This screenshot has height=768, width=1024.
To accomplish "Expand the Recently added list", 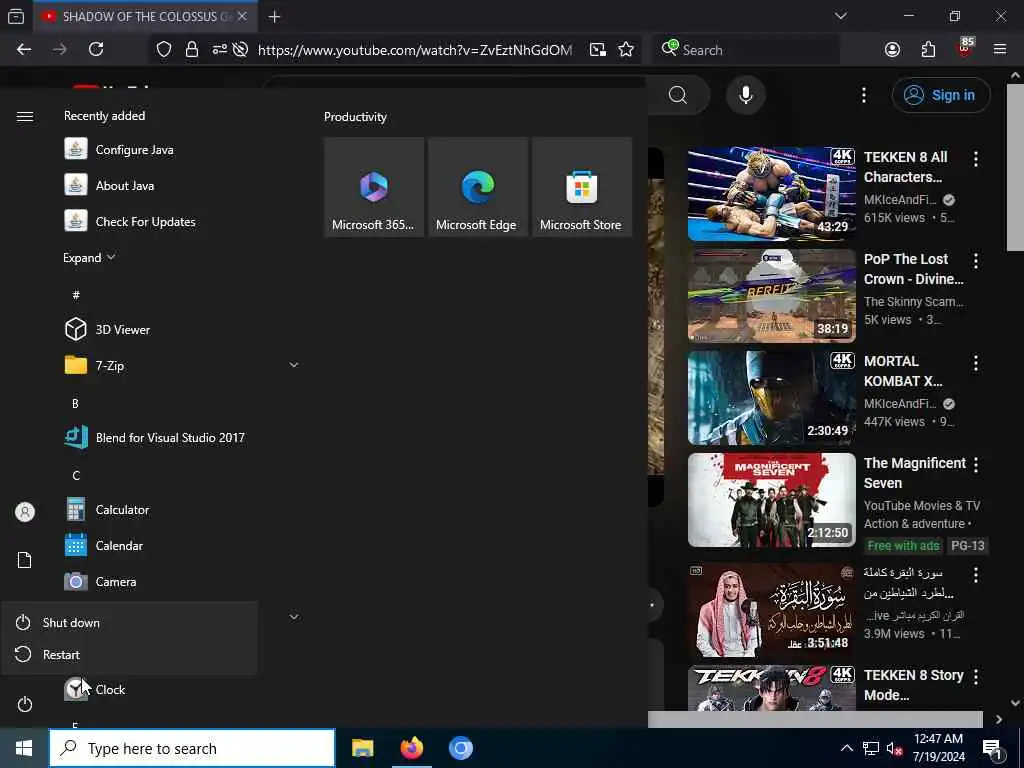I will click(89, 257).
